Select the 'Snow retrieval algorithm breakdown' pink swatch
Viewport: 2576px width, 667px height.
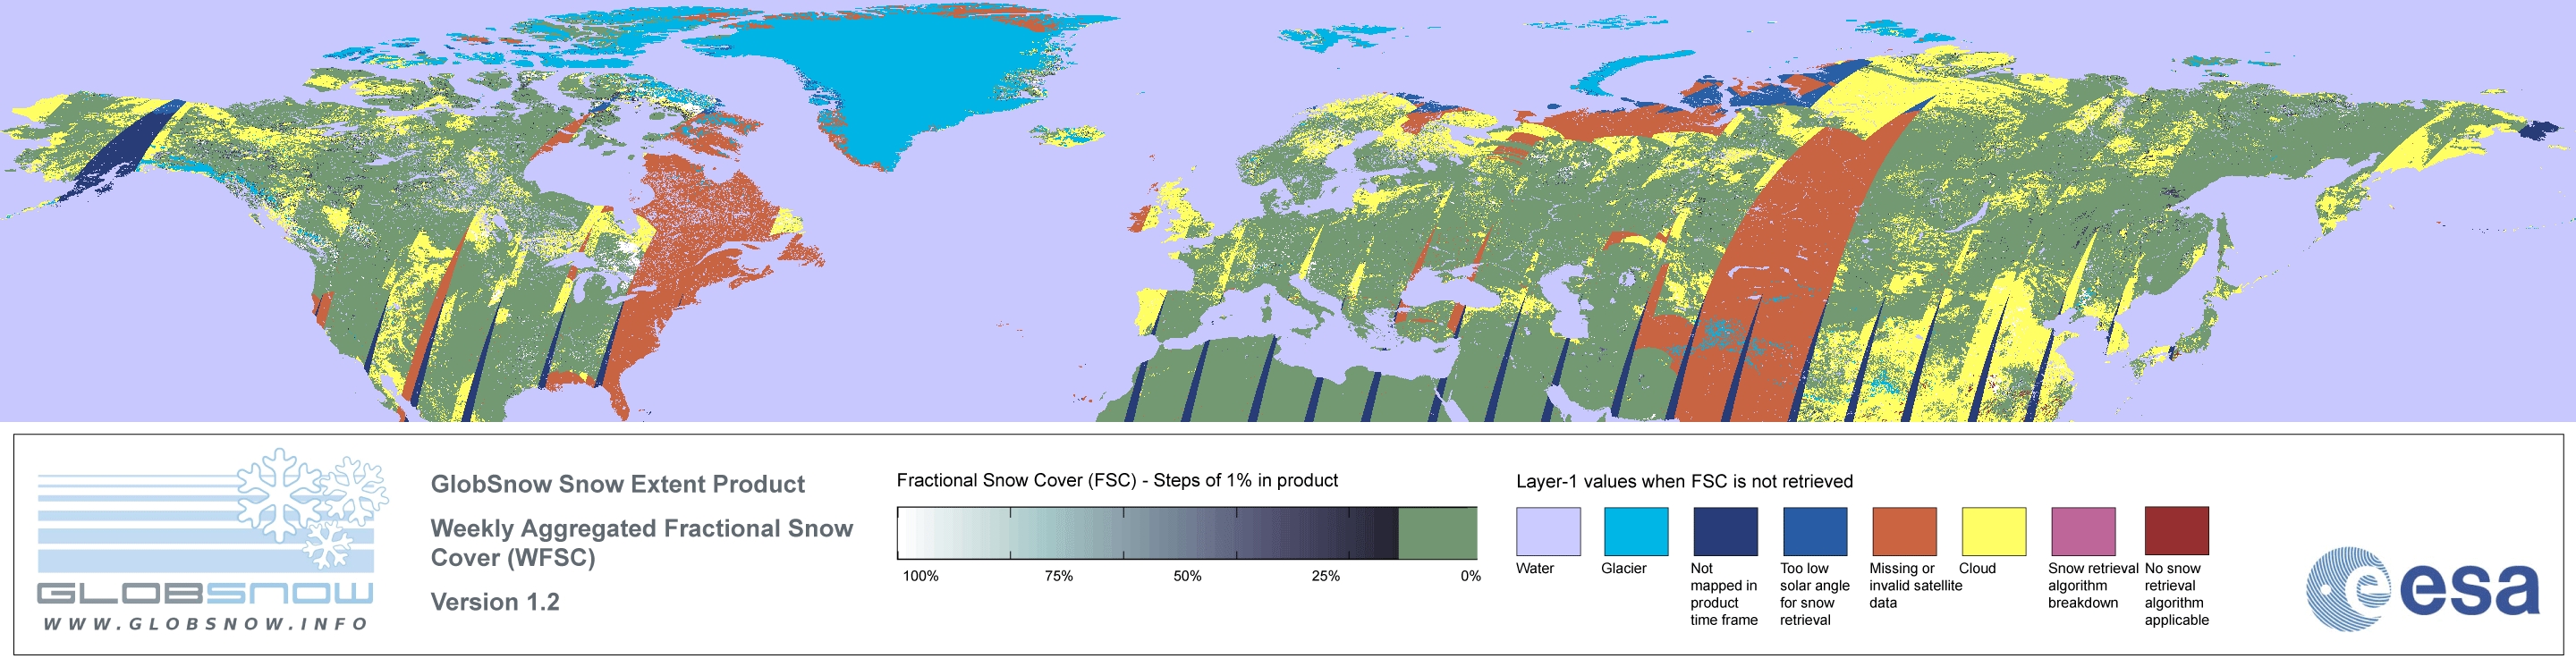point(2083,531)
